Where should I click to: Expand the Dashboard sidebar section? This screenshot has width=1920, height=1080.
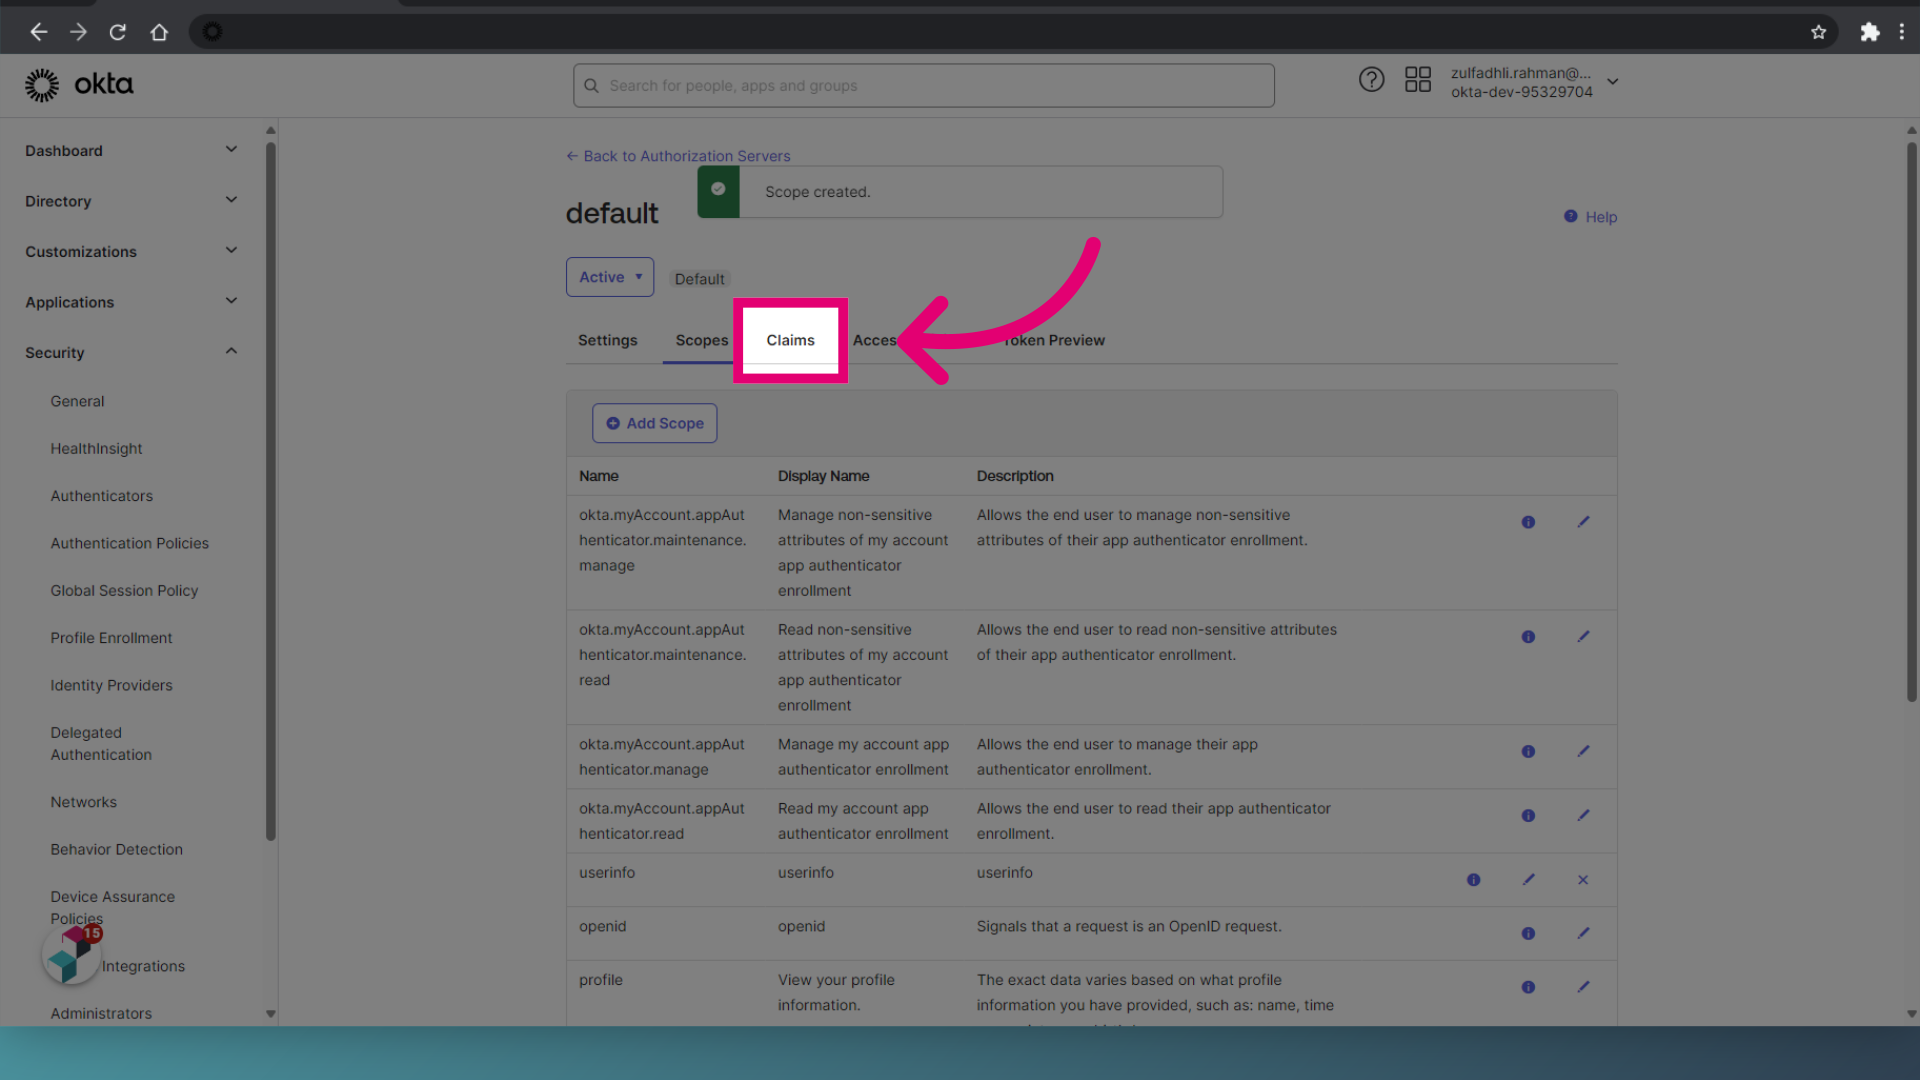231,150
